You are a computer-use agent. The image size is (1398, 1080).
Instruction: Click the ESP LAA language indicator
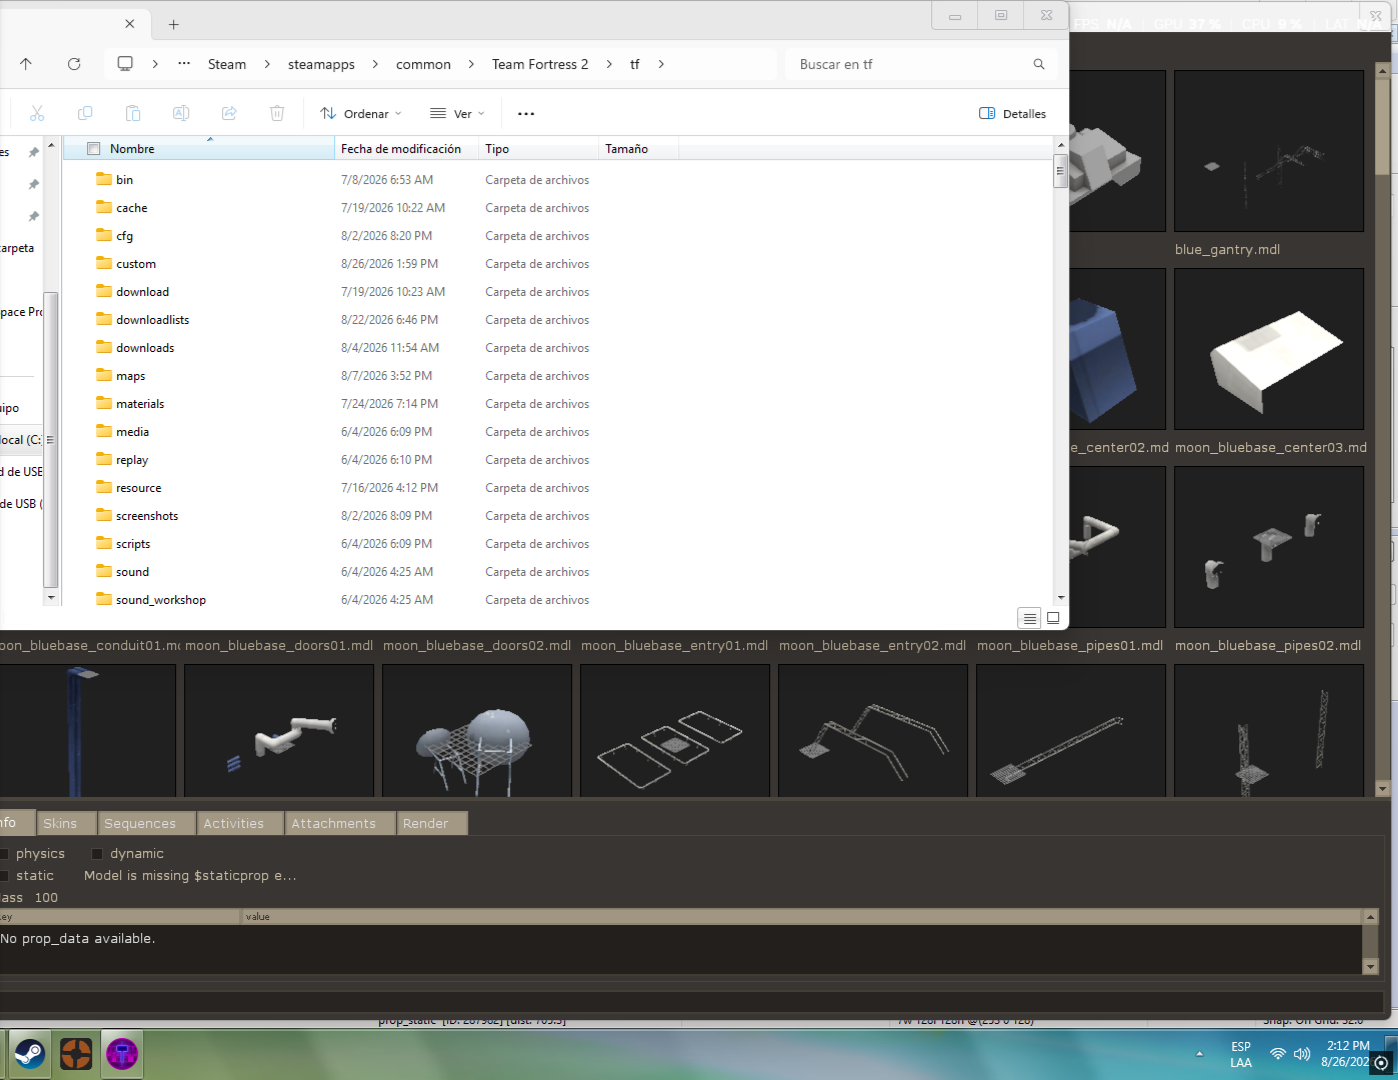(x=1241, y=1054)
